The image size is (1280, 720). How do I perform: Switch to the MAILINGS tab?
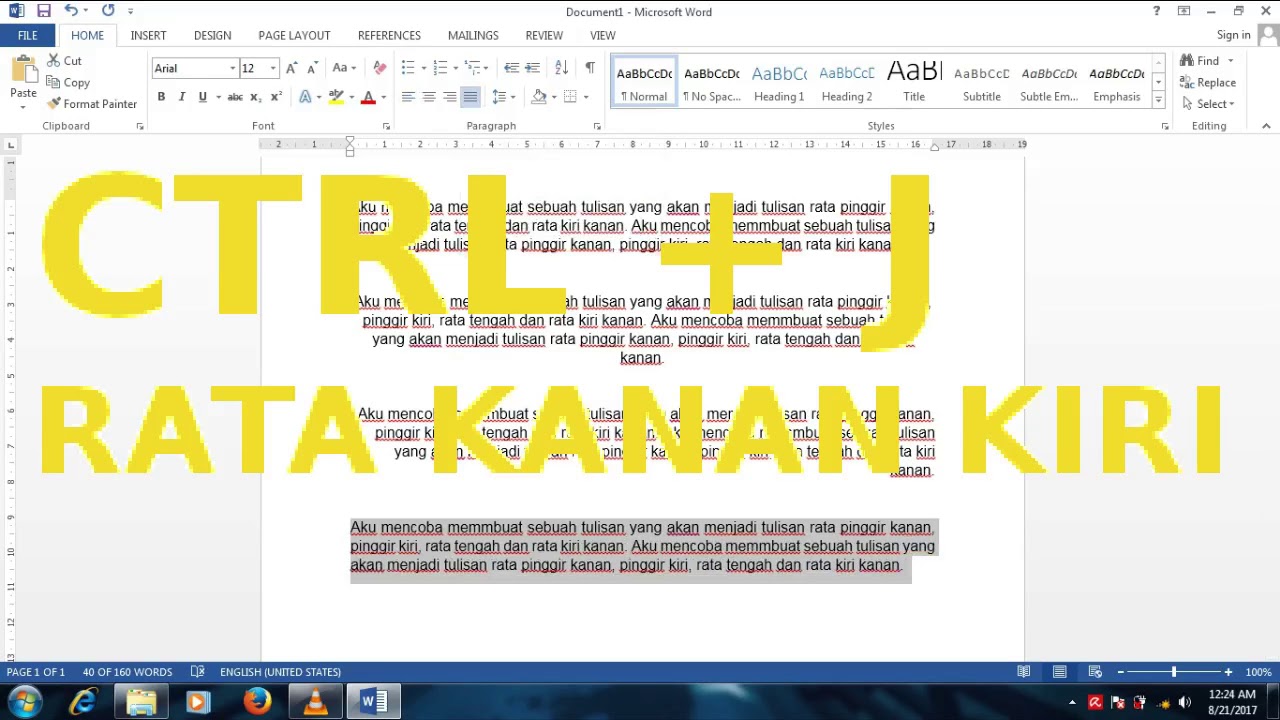(473, 35)
